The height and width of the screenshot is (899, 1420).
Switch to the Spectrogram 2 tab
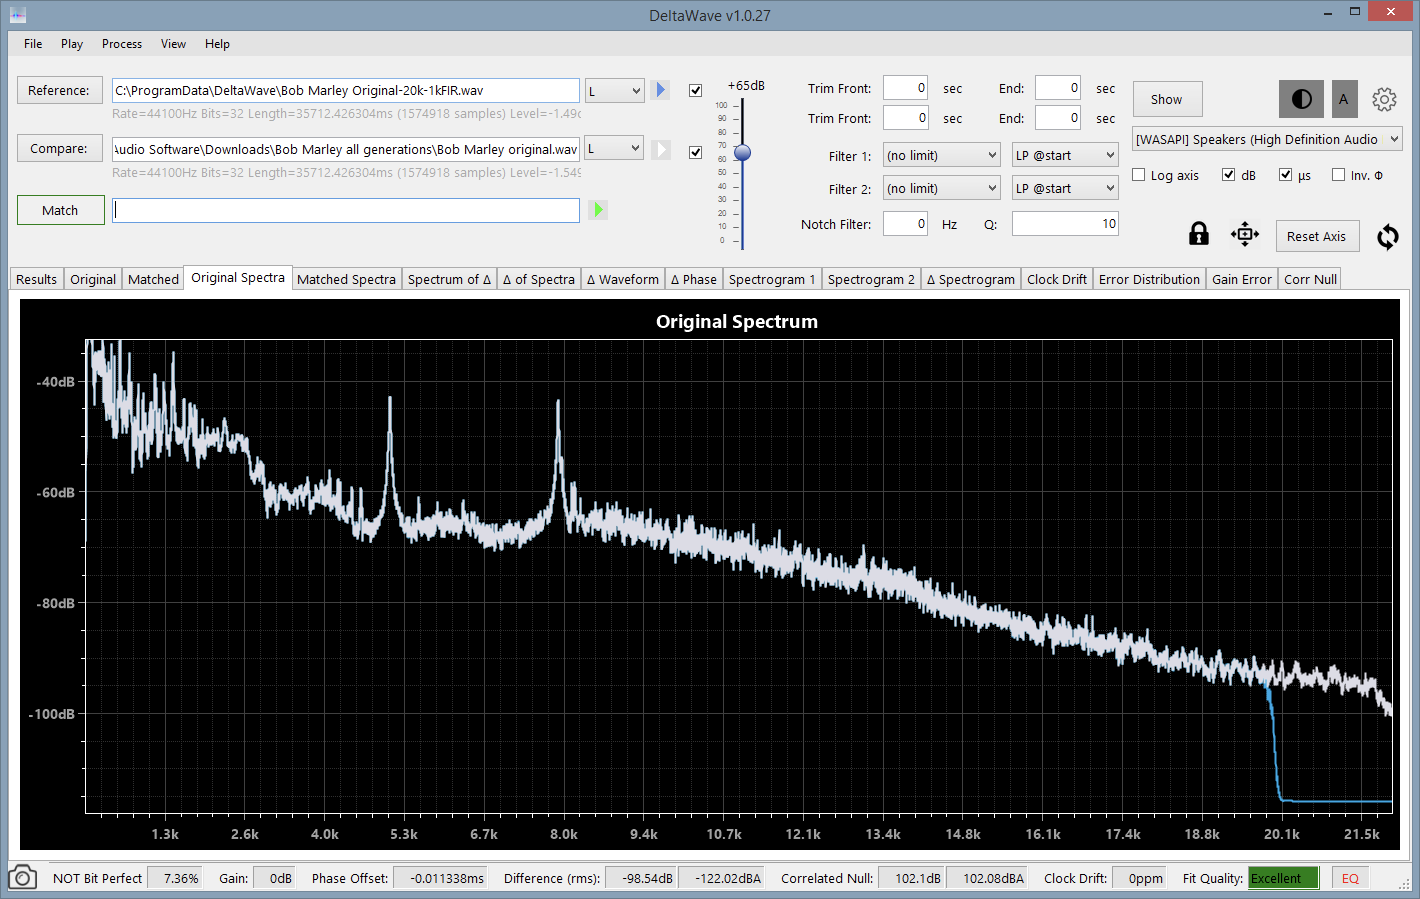click(871, 279)
